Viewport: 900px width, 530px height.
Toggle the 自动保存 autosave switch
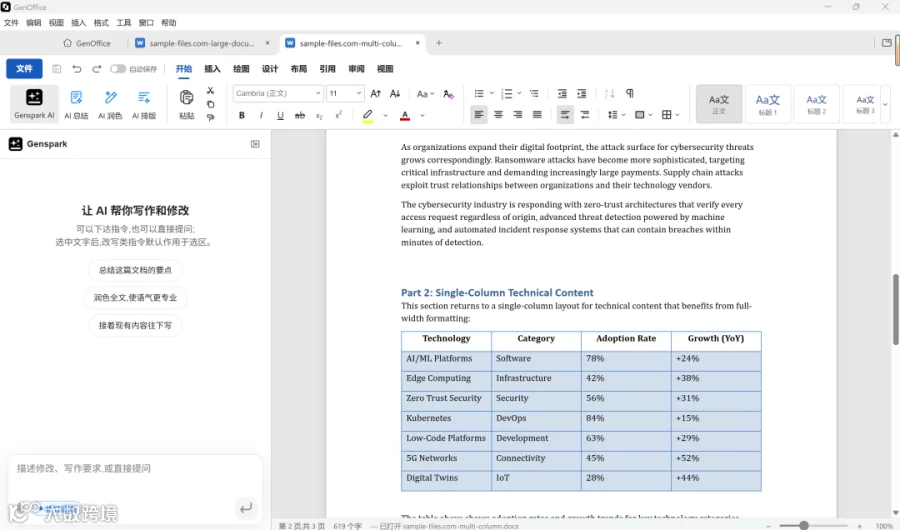point(118,69)
